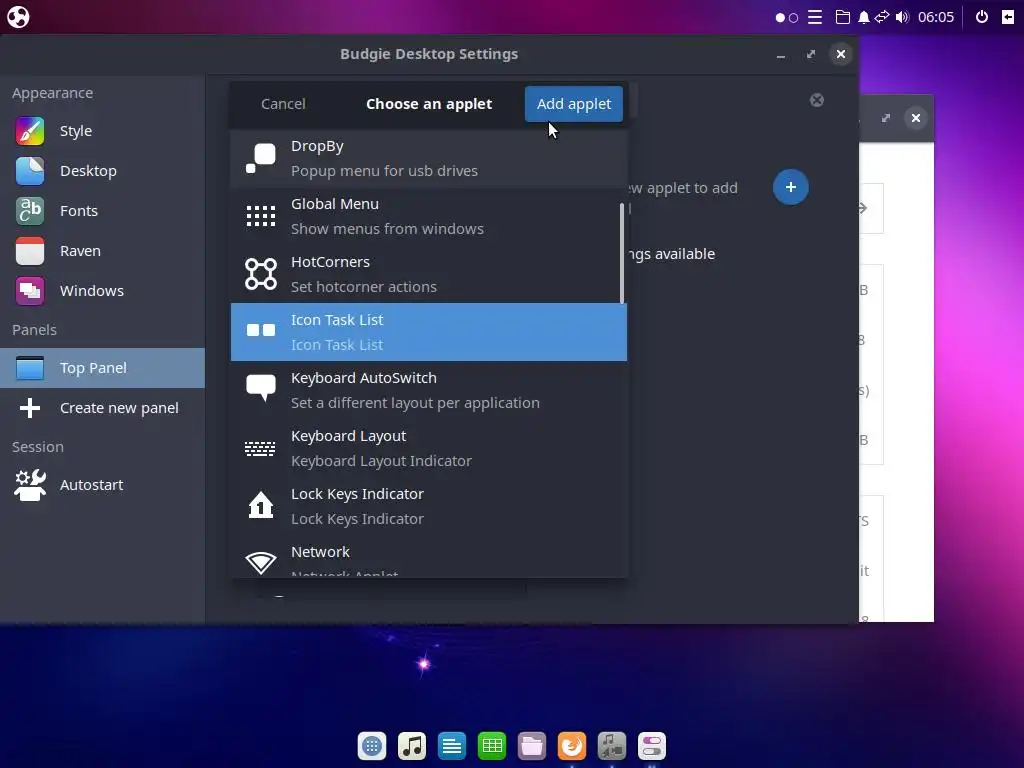Open Desktop settings in sidebar
Screen dimensions: 1024x768
coord(103,171)
